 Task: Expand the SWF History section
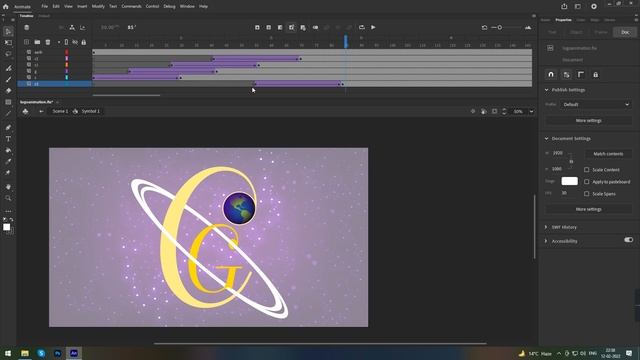coord(546,227)
